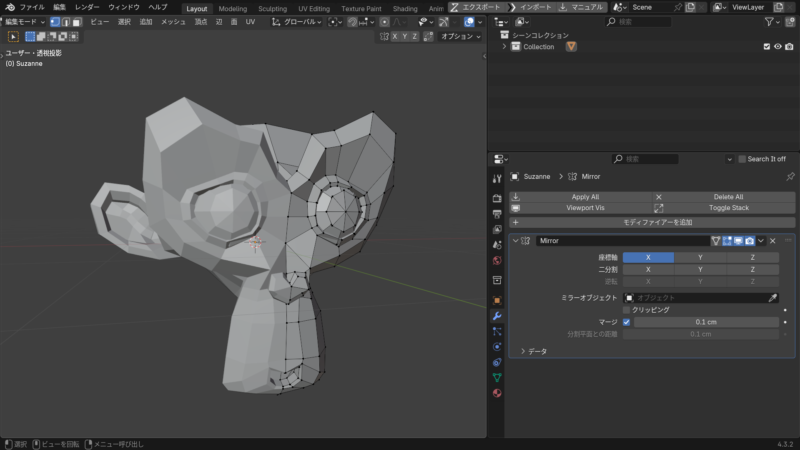Click eyedropper for mirror object
This screenshot has width=800, height=450.
[773, 298]
